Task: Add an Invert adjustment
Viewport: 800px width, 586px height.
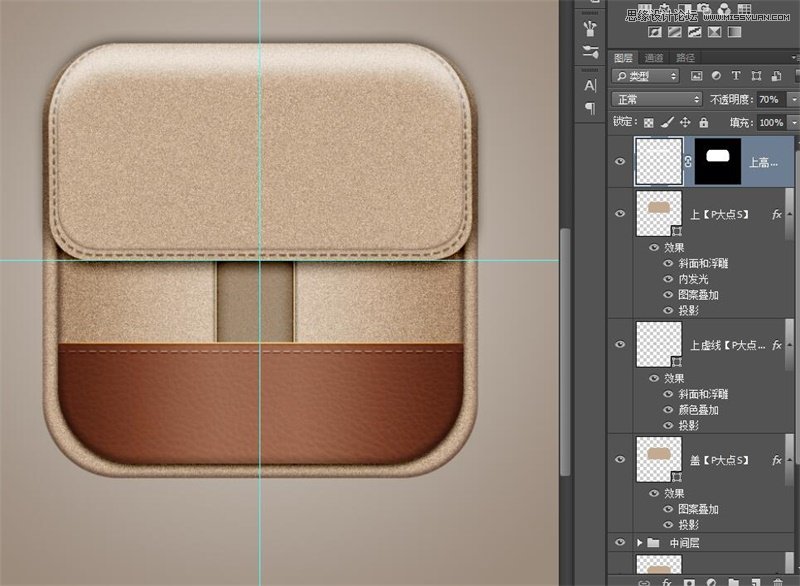Action: tap(655, 32)
